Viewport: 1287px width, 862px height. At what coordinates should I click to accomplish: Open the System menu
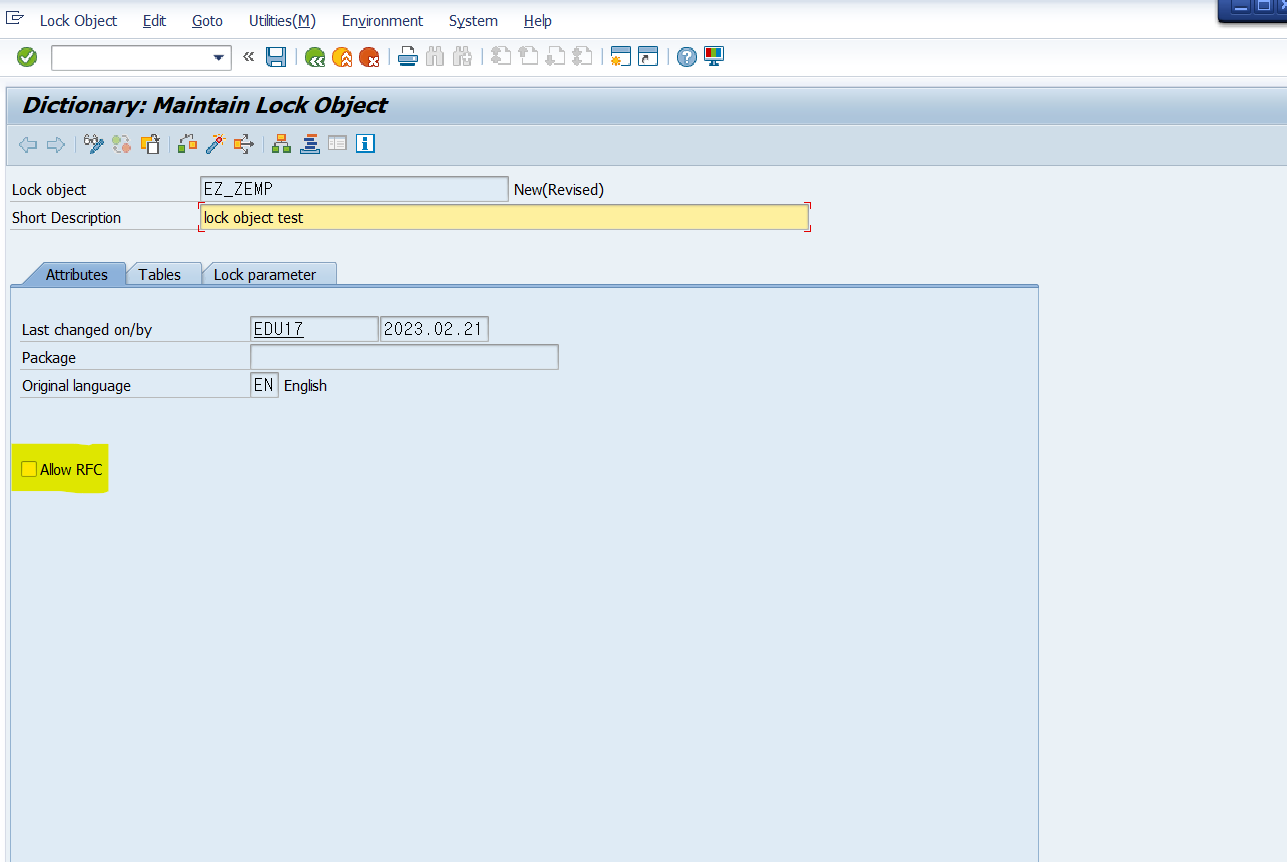point(473,20)
